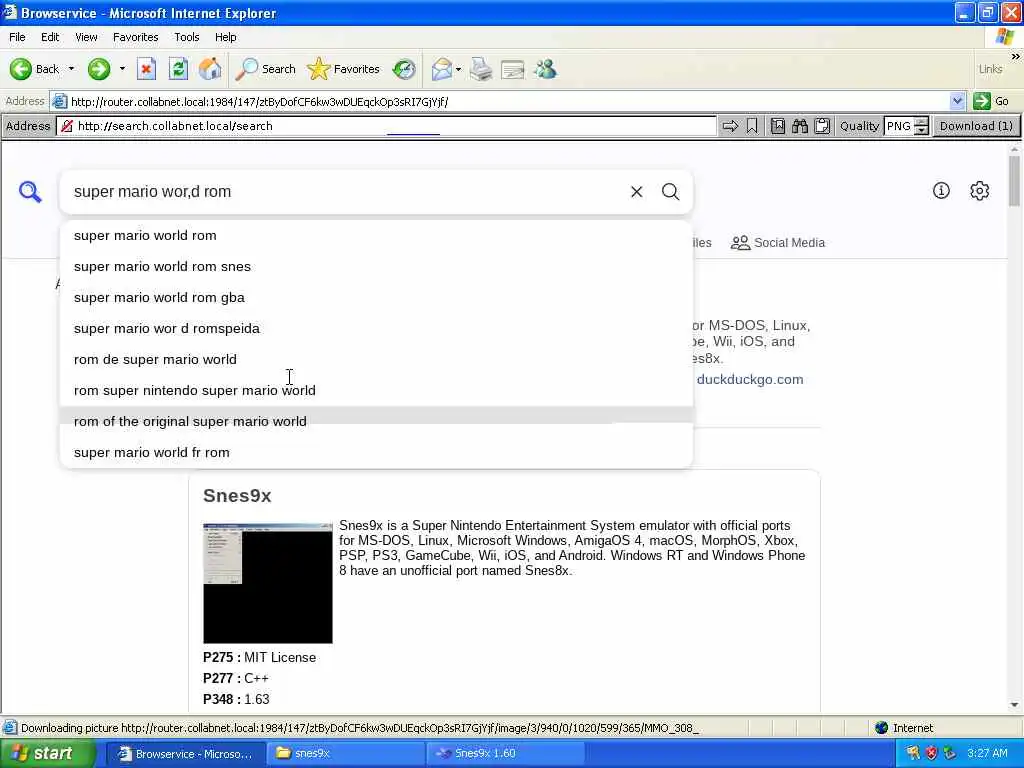1024x768 pixels.
Task: Switch to the snes9x folder taskbar button
Action: pyautogui.click(x=346, y=754)
